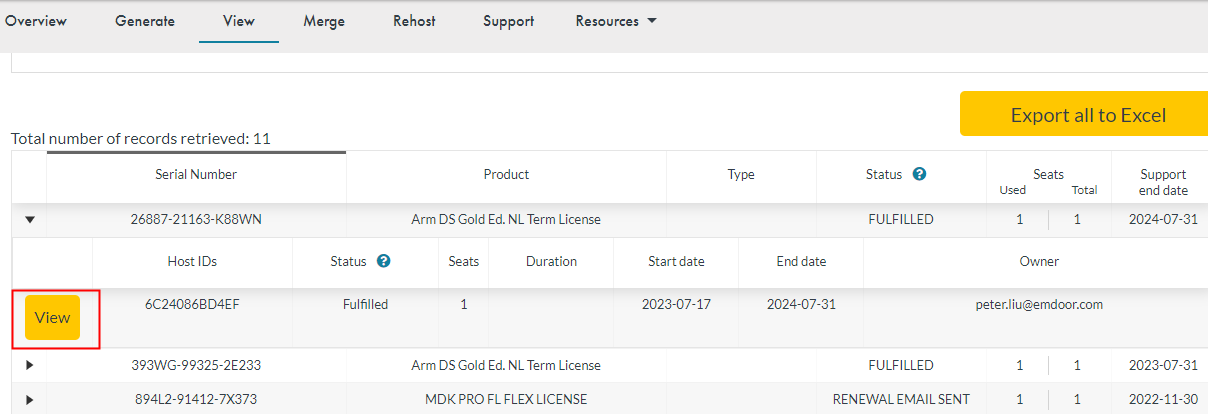This screenshot has height=414, width=1208.
Task: Click help icon next to Status column header
Action: pyautogui.click(x=919, y=174)
